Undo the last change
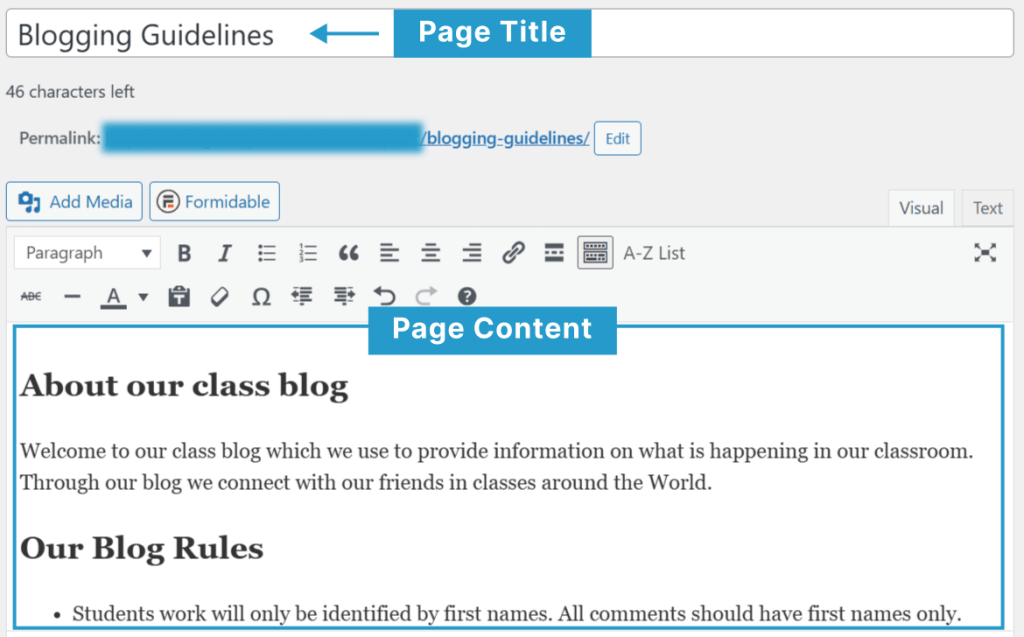 385,297
